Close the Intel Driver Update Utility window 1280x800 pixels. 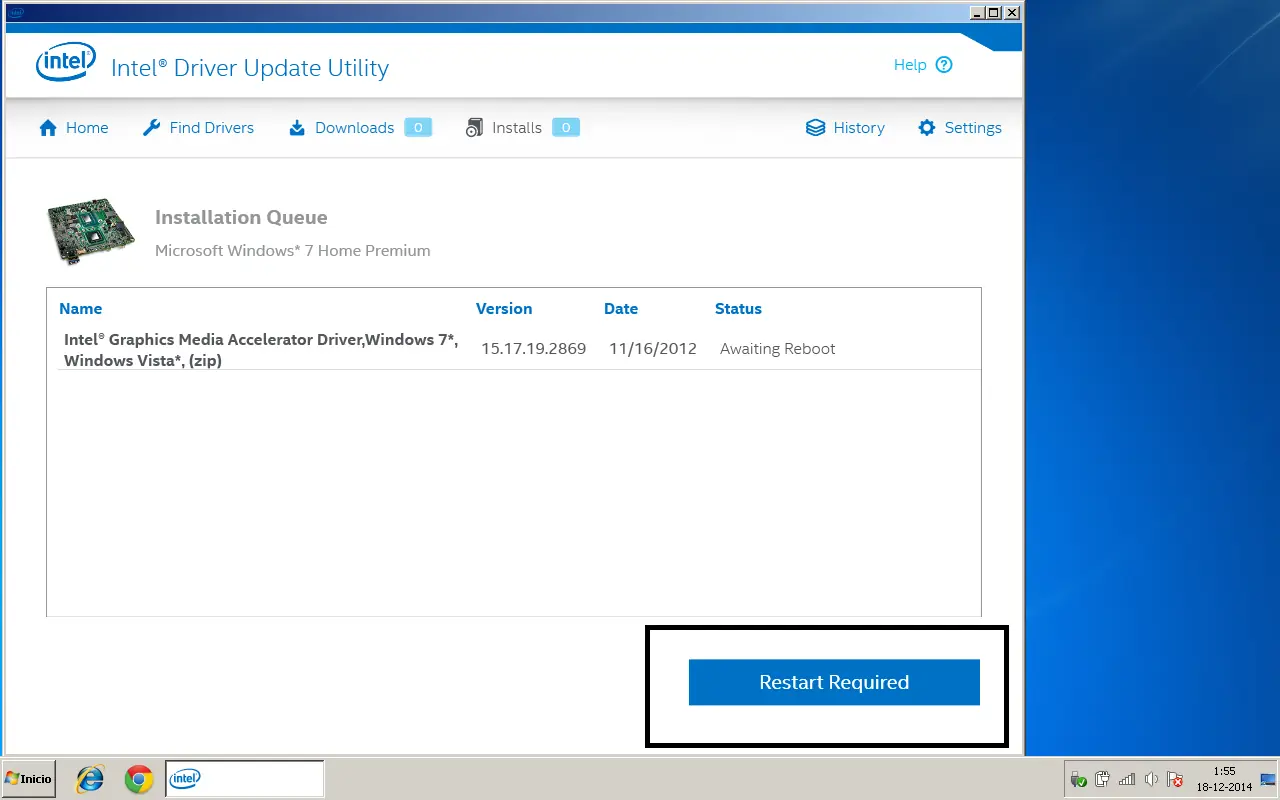point(1012,12)
